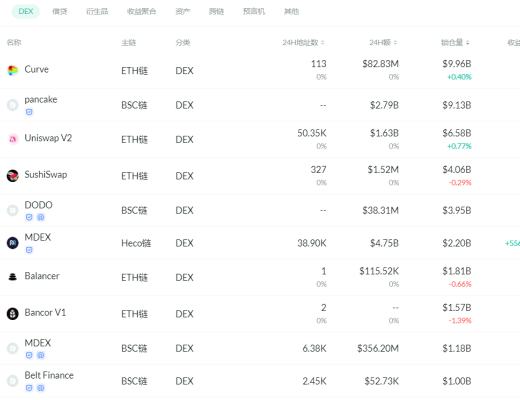Click Belt Finance locked value $1.00B
The height and width of the screenshot is (400, 520).
pyautogui.click(x=457, y=381)
